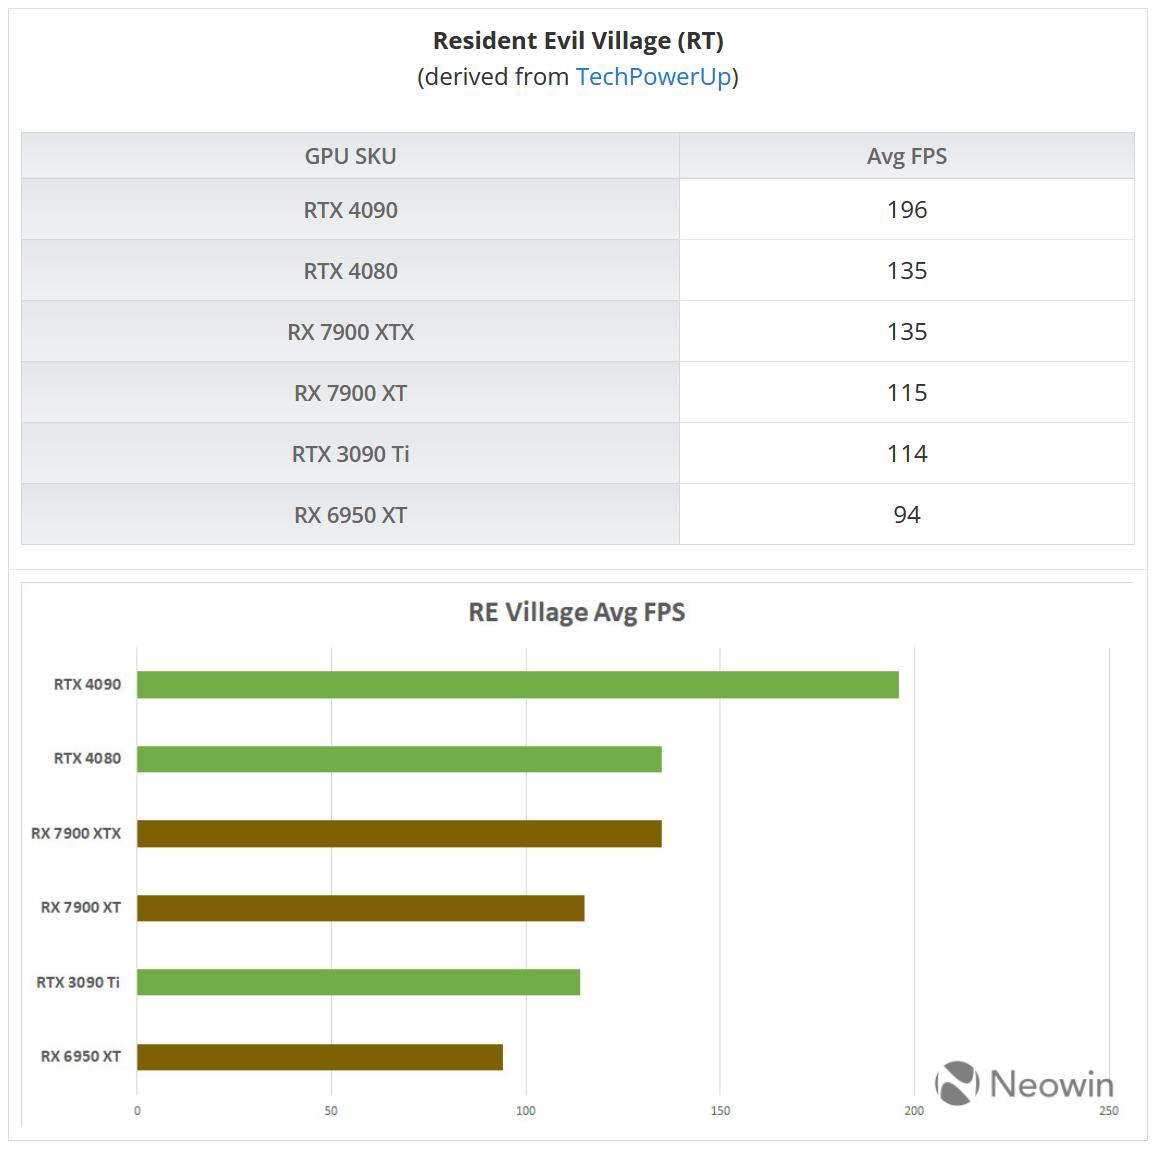
Task: Select the RTX 3090 Ti green chart bar
Action: coord(358,982)
